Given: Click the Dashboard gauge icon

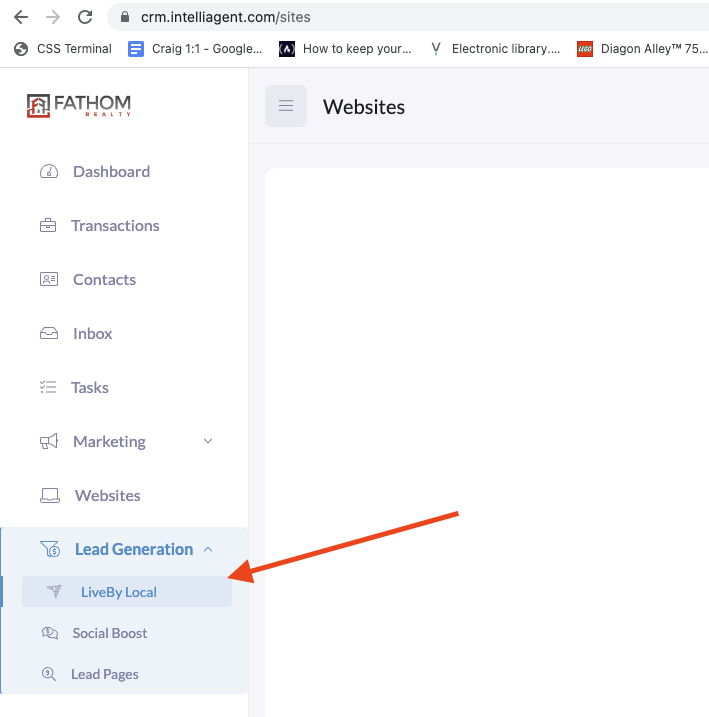Looking at the screenshot, I should click(49, 171).
